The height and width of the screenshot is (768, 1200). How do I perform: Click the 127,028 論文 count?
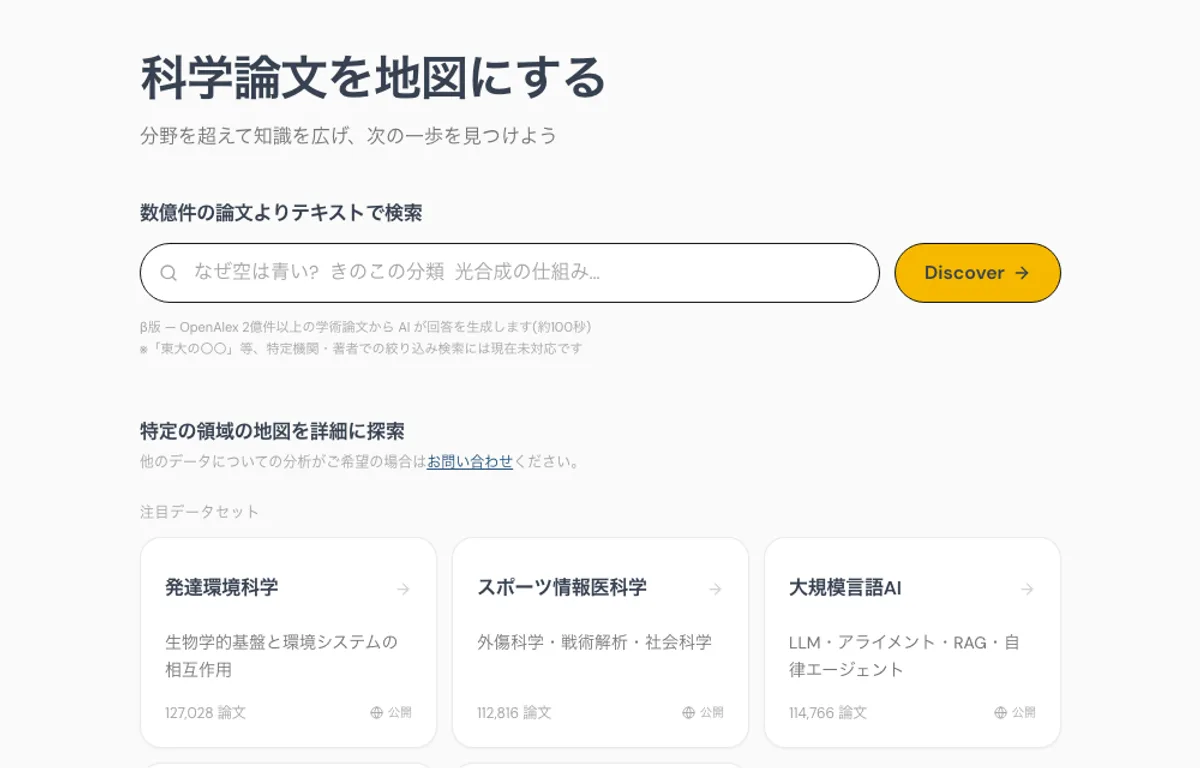(x=205, y=713)
